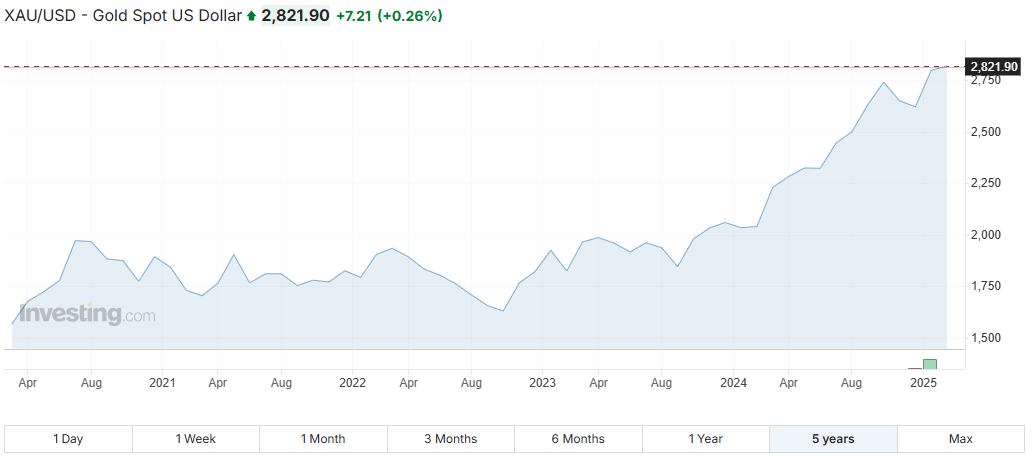This screenshot has width=1032, height=460.
Task: Click the +7.21 (+0.26%) change value
Action: coord(389,16)
